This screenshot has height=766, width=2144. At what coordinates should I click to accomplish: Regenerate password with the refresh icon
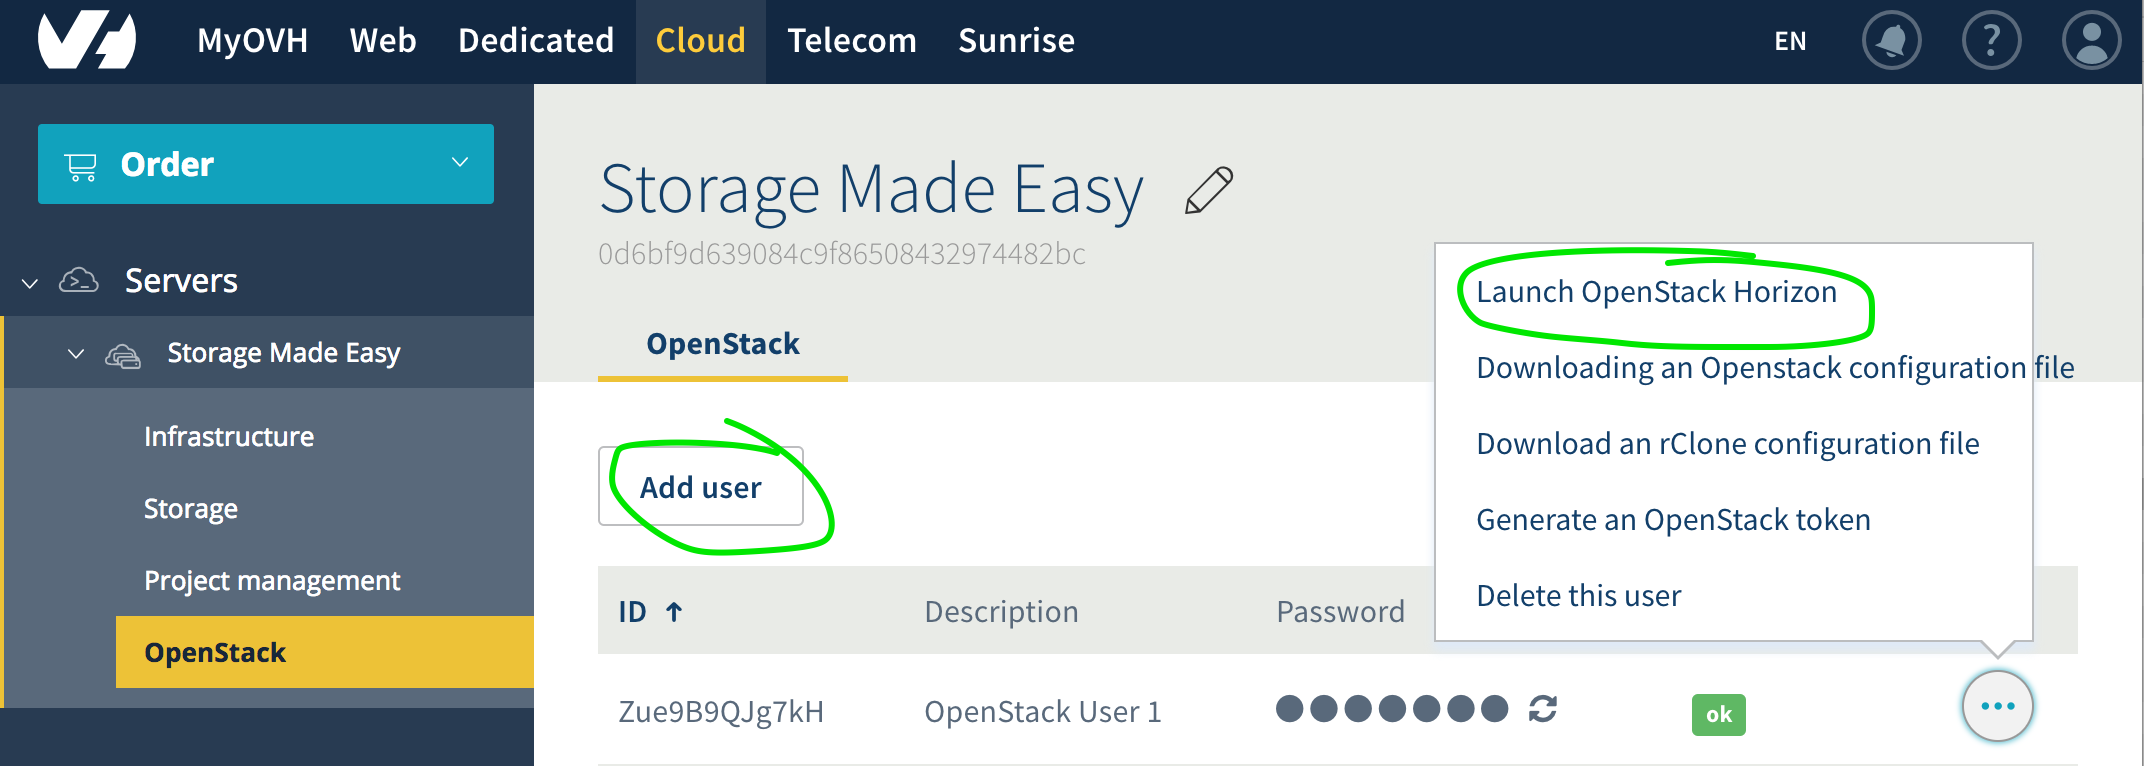pyautogui.click(x=1543, y=709)
